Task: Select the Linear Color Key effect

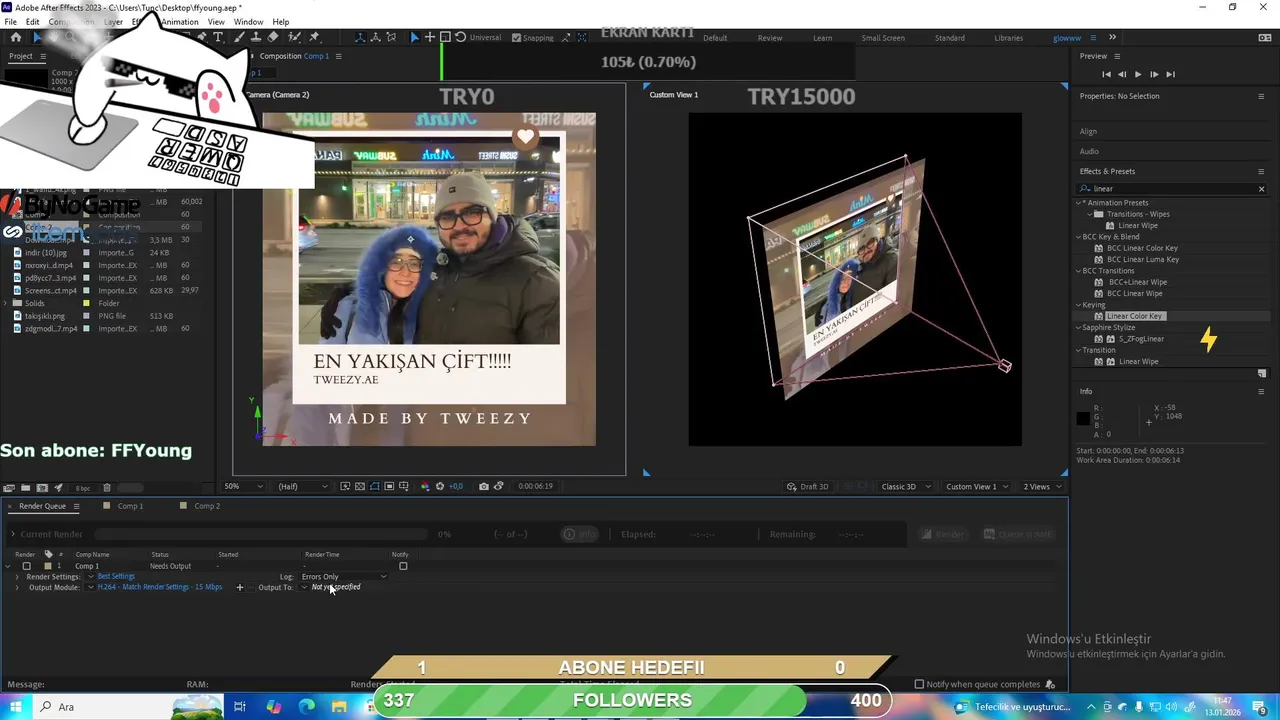Action: 1134,316
